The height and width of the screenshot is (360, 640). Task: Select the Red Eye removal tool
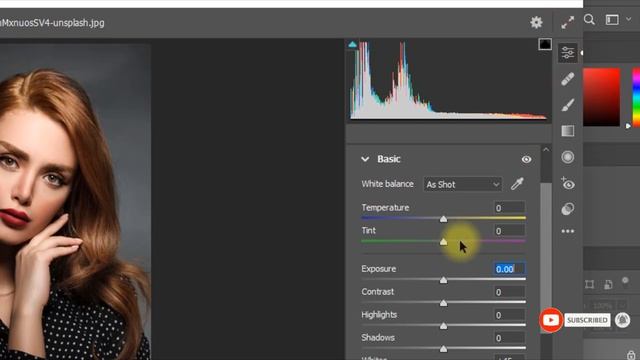pyautogui.click(x=567, y=183)
